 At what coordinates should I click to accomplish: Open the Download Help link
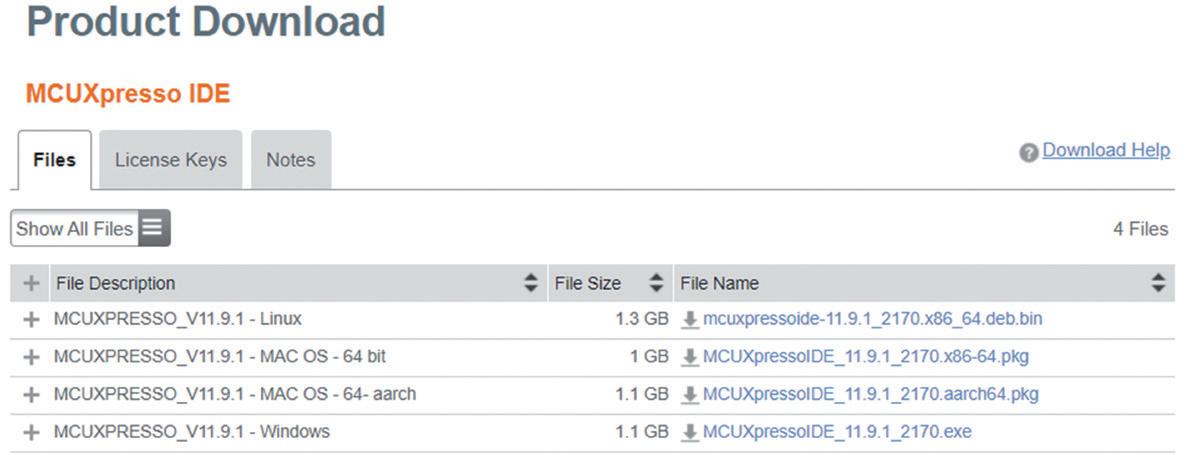tap(1105, 151)
